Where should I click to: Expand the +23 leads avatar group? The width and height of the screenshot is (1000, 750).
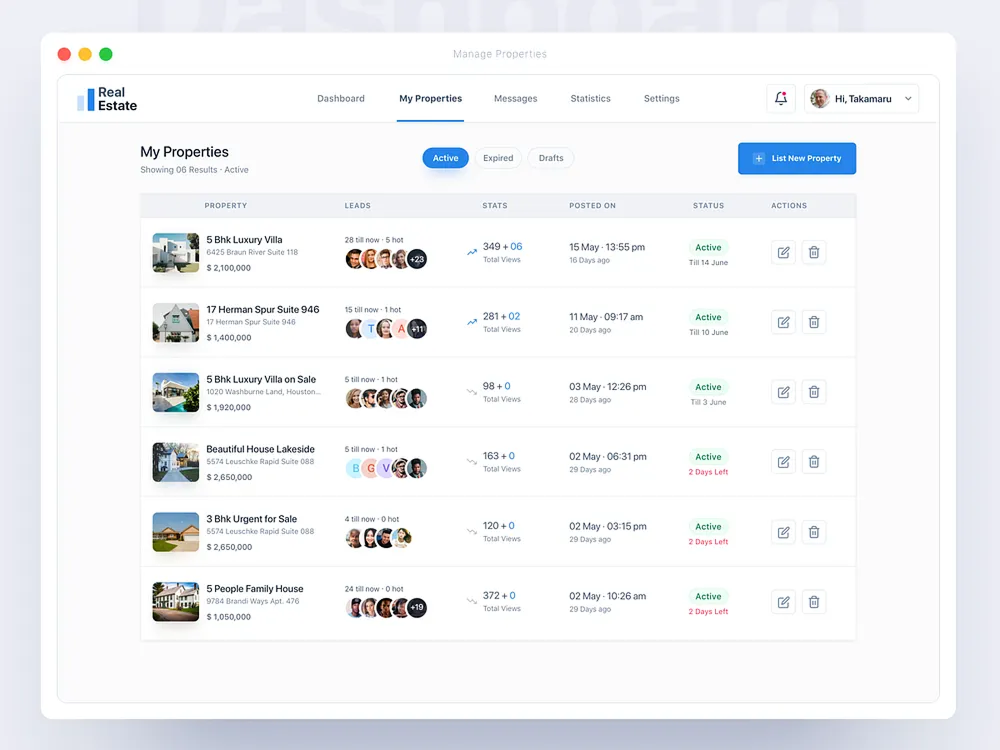417,259
